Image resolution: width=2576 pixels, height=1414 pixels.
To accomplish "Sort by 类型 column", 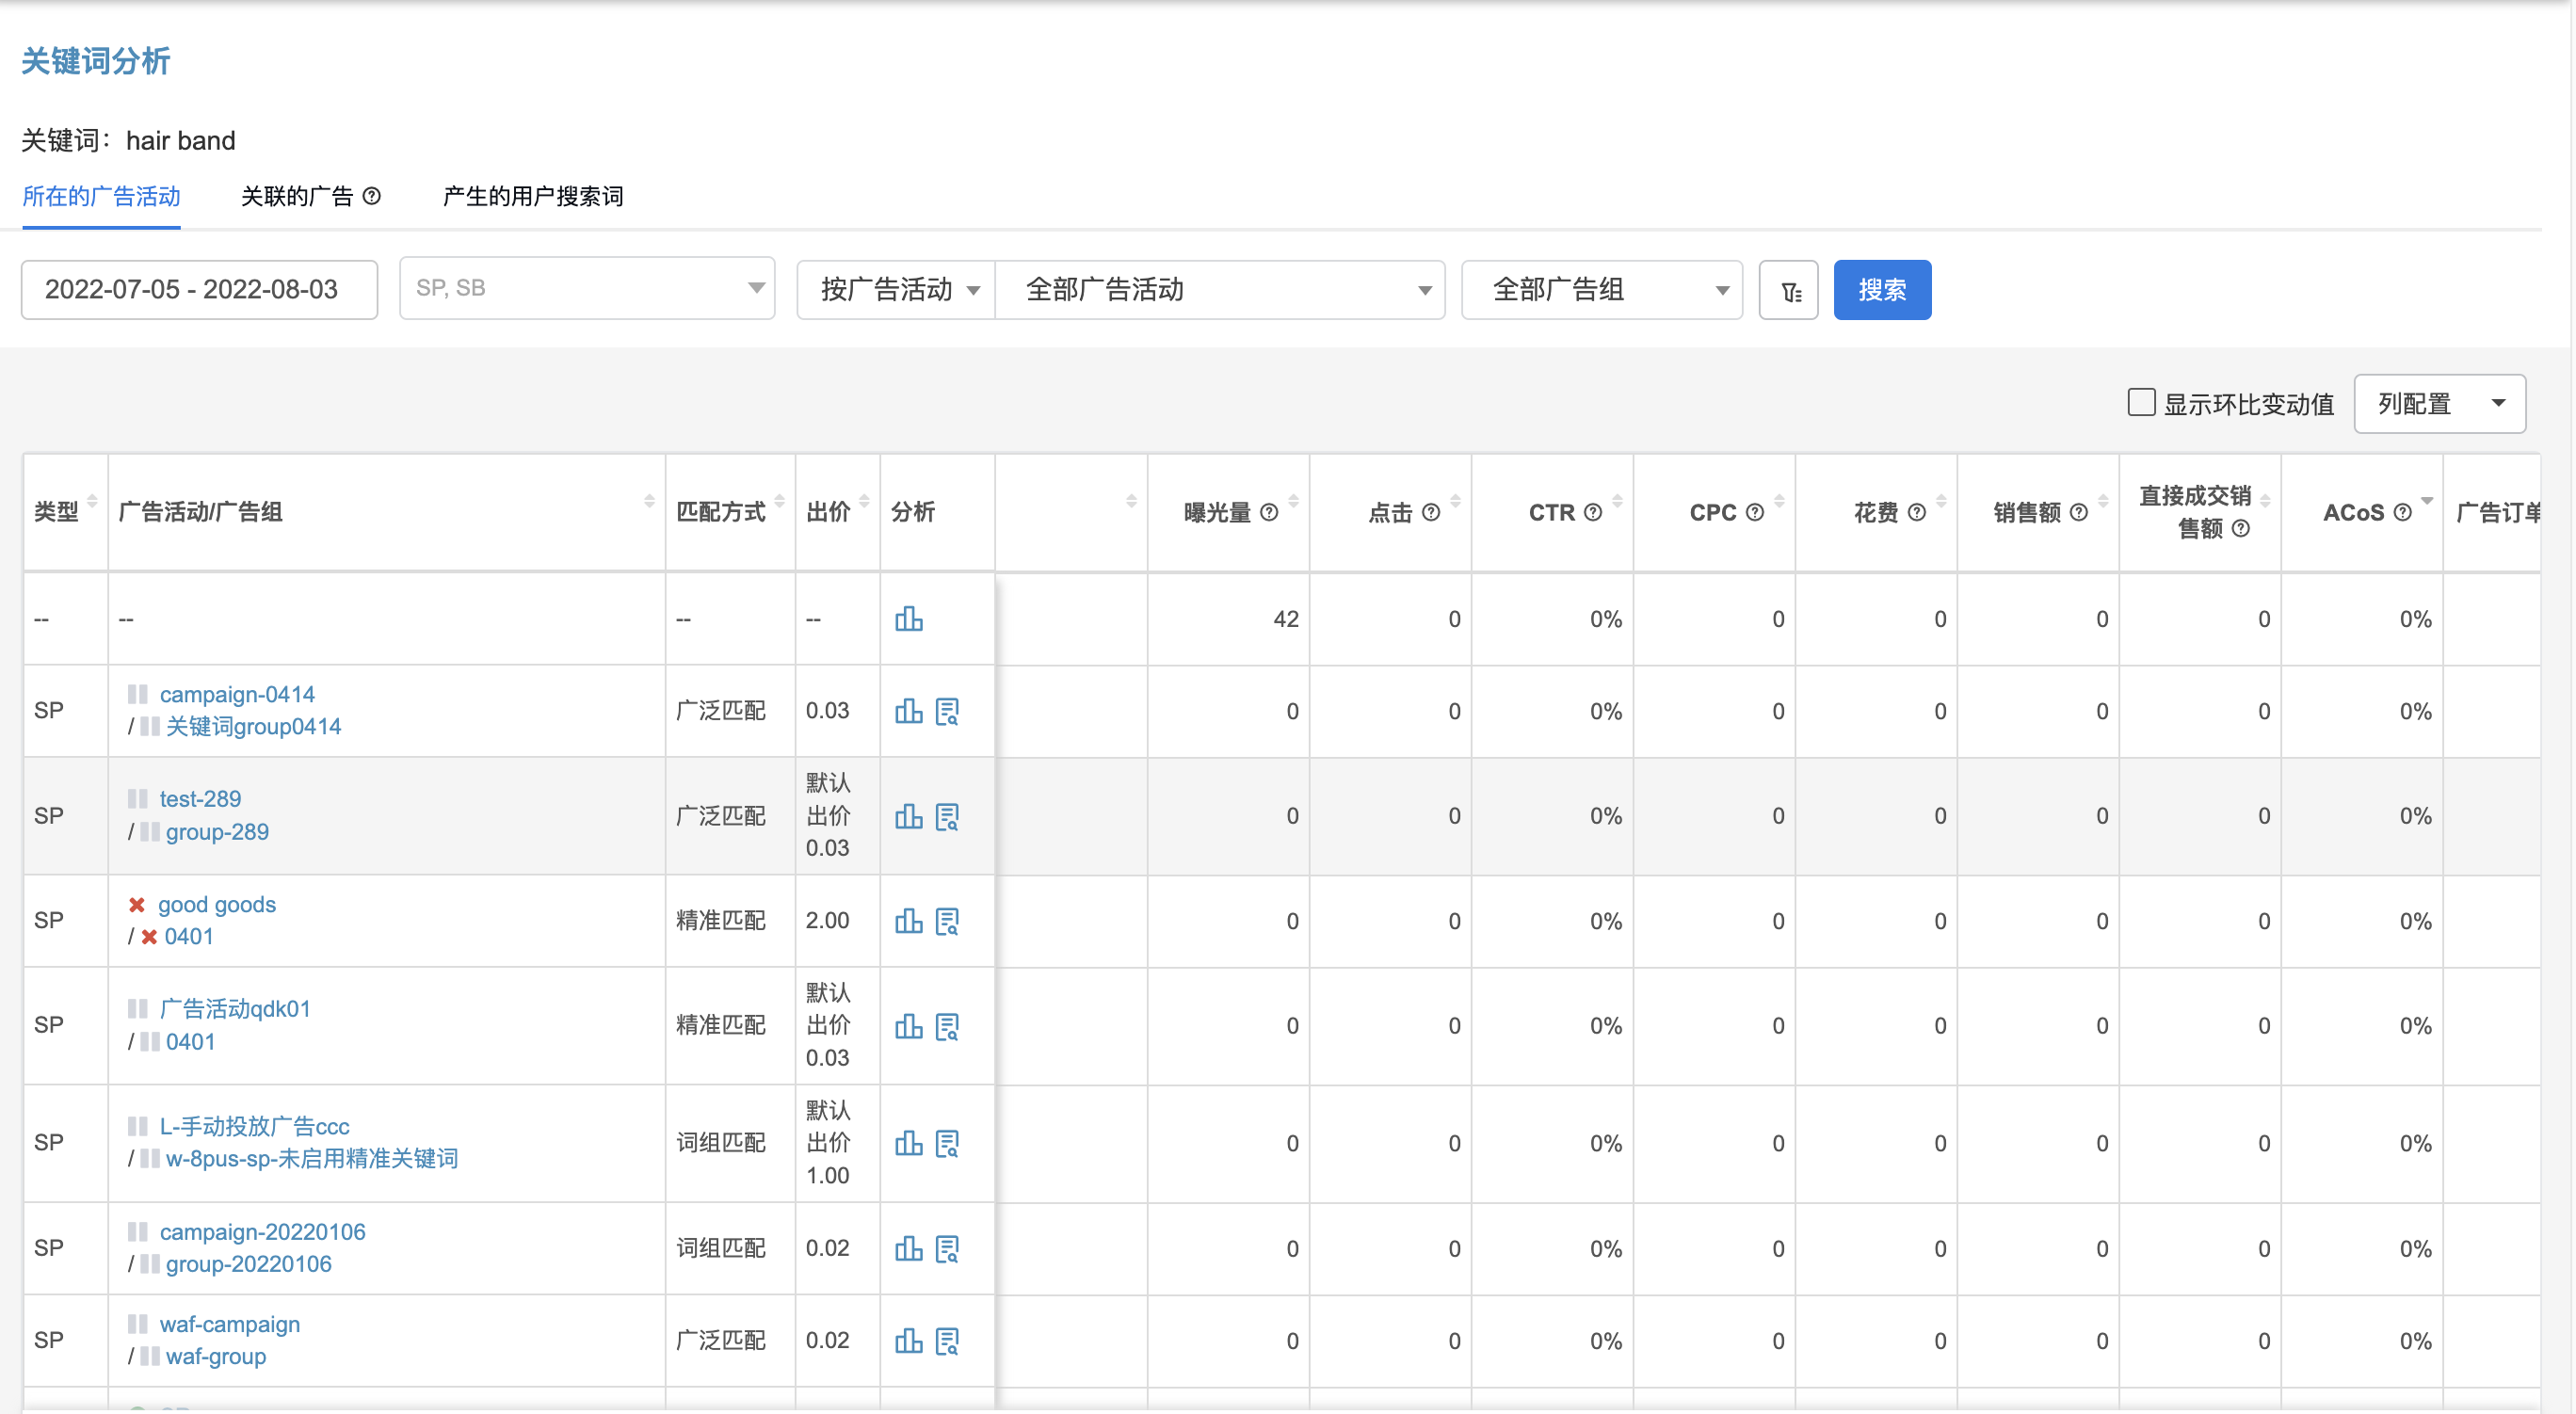I will point(92,501).
